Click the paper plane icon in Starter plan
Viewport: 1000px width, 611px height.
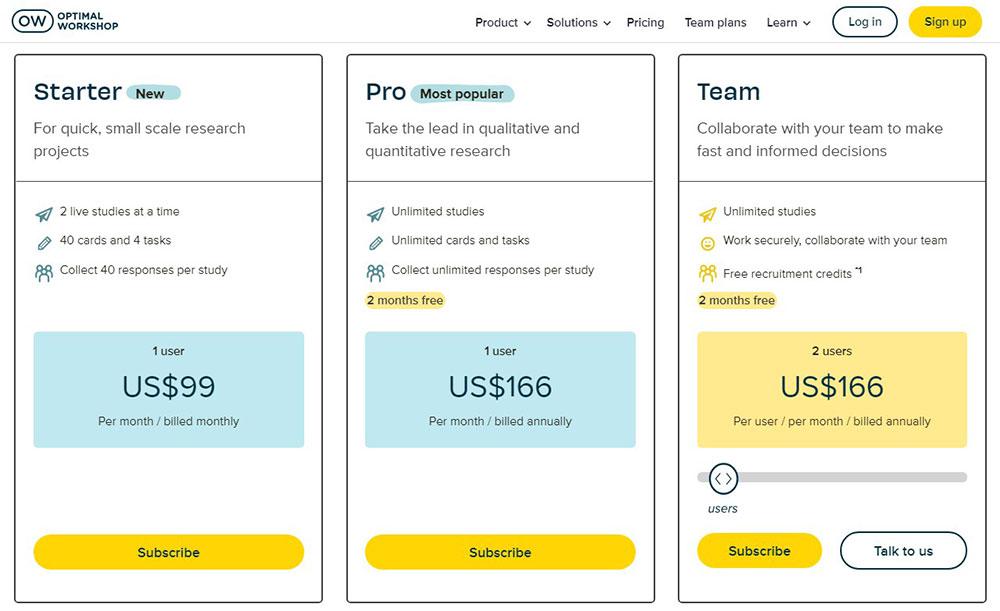coord(44,214)
